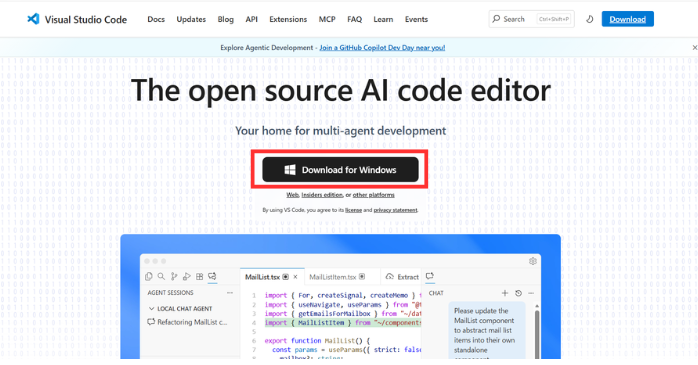
Task: Click Windows logo on download button
Action: [290, 170]
